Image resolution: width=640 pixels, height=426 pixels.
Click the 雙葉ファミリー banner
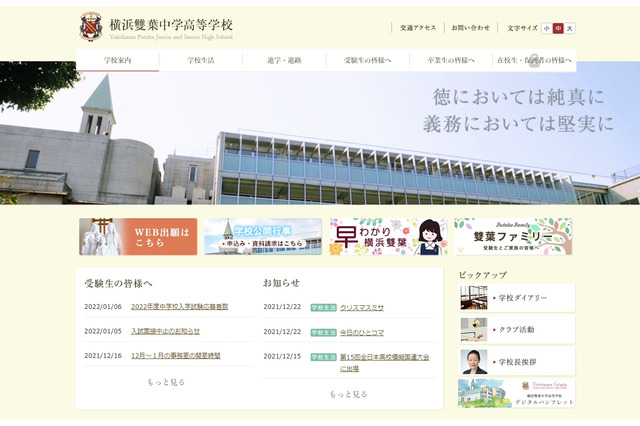pyautogui.click(x=513, y=237)
